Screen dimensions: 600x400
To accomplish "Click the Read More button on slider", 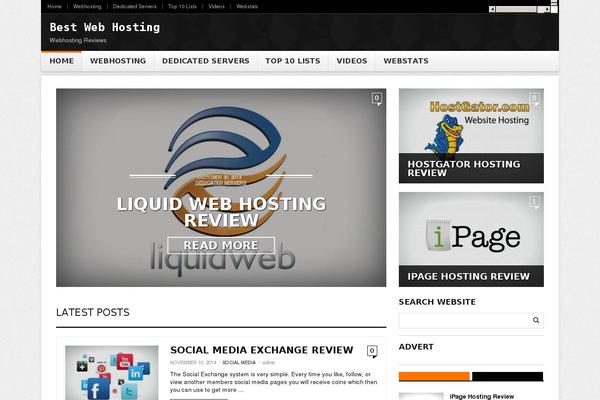I will (221, 245).
